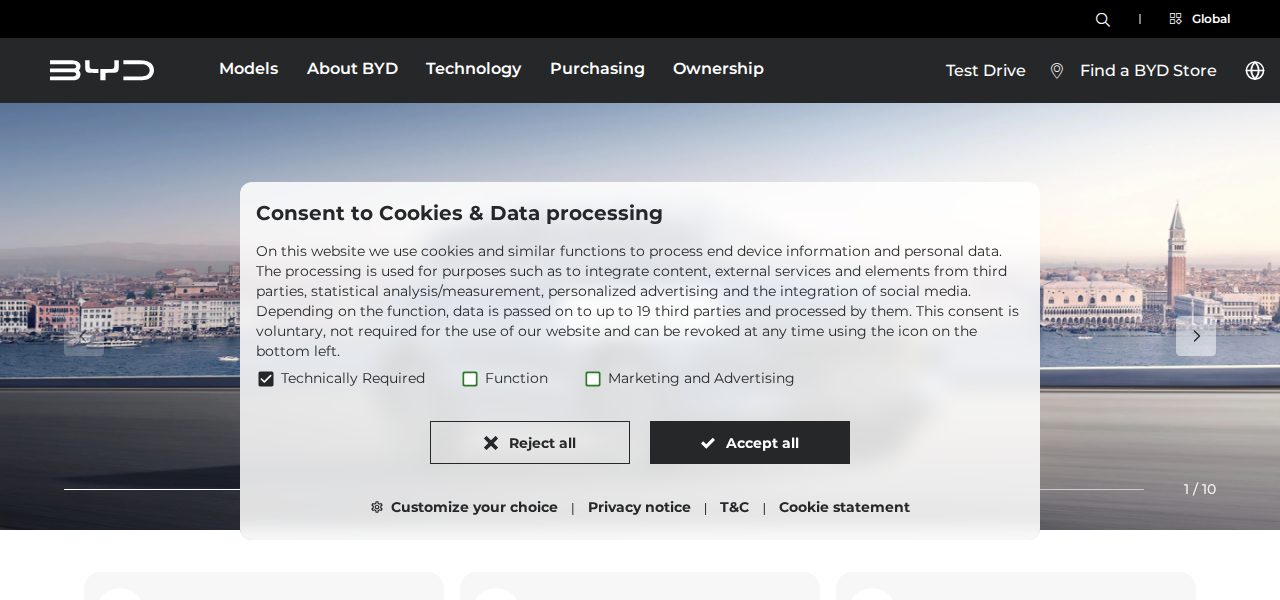This screenshot has height=600, width=1280.
Task: Open search with the magnifier icon
Action: click(x=1102, y=19)
